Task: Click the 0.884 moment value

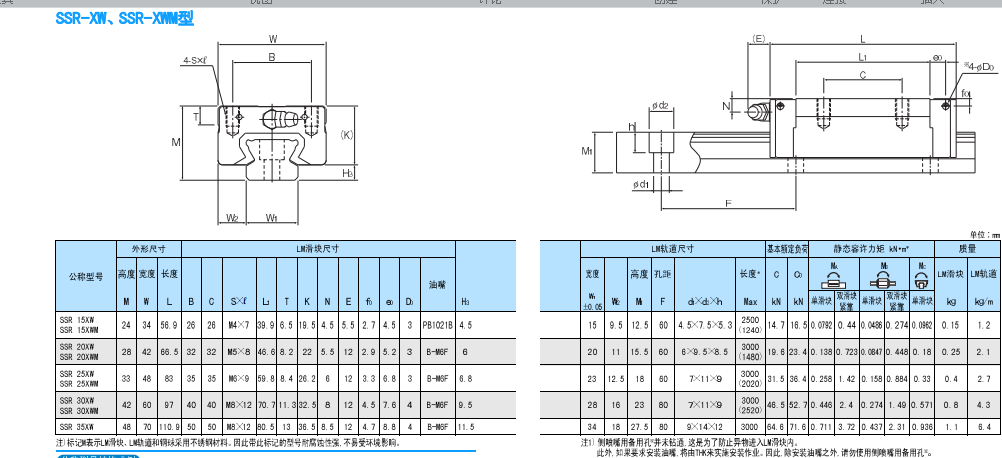Action: point(897,378)
